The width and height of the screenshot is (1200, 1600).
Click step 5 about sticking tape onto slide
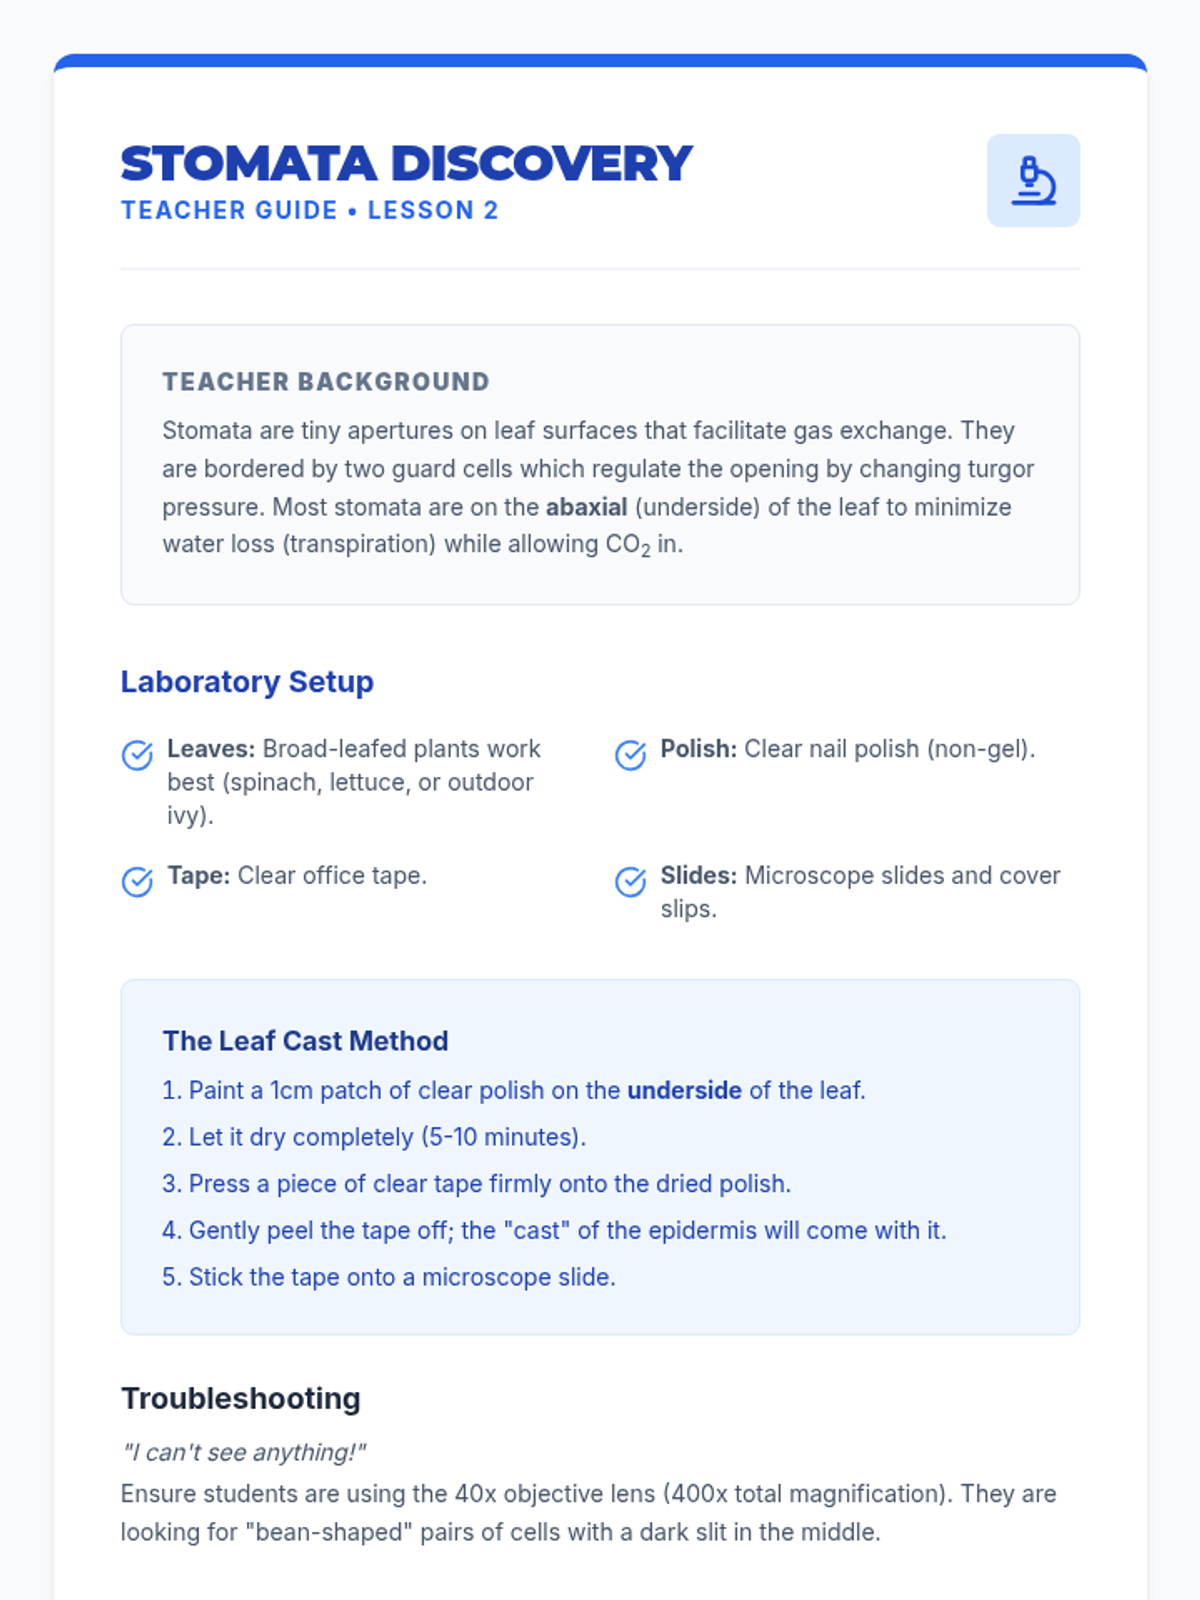(389, 1277)
